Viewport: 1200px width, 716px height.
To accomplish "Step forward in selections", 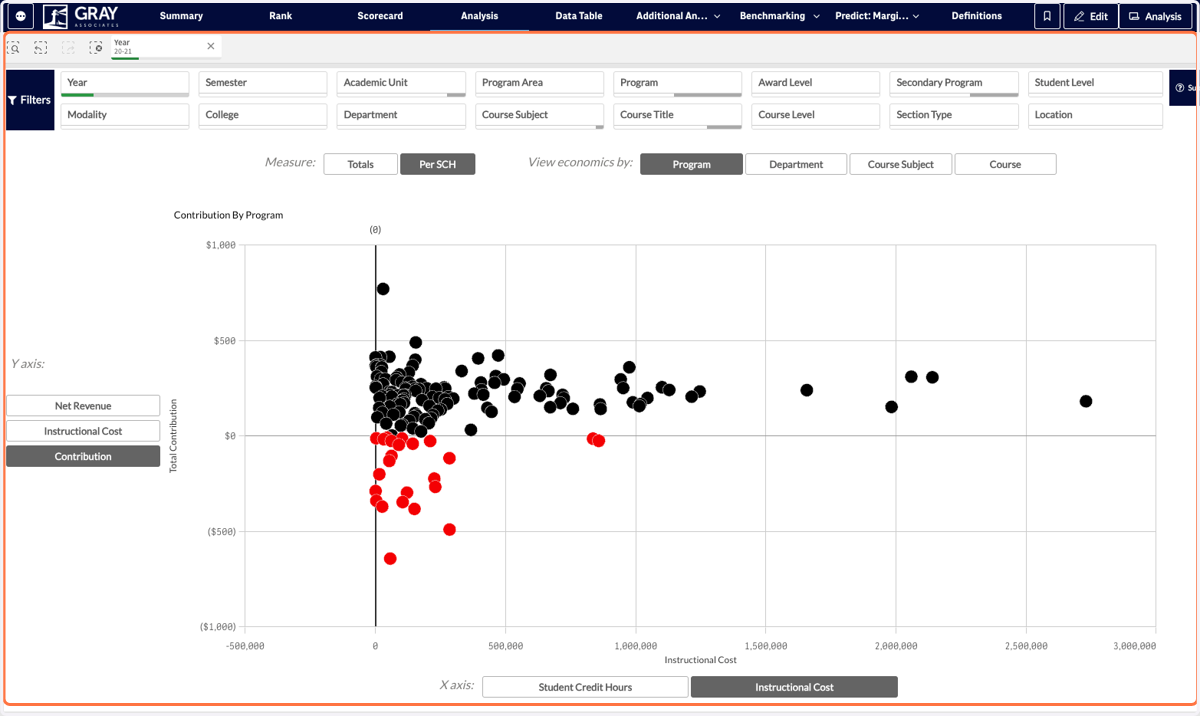I will point(69,47).
